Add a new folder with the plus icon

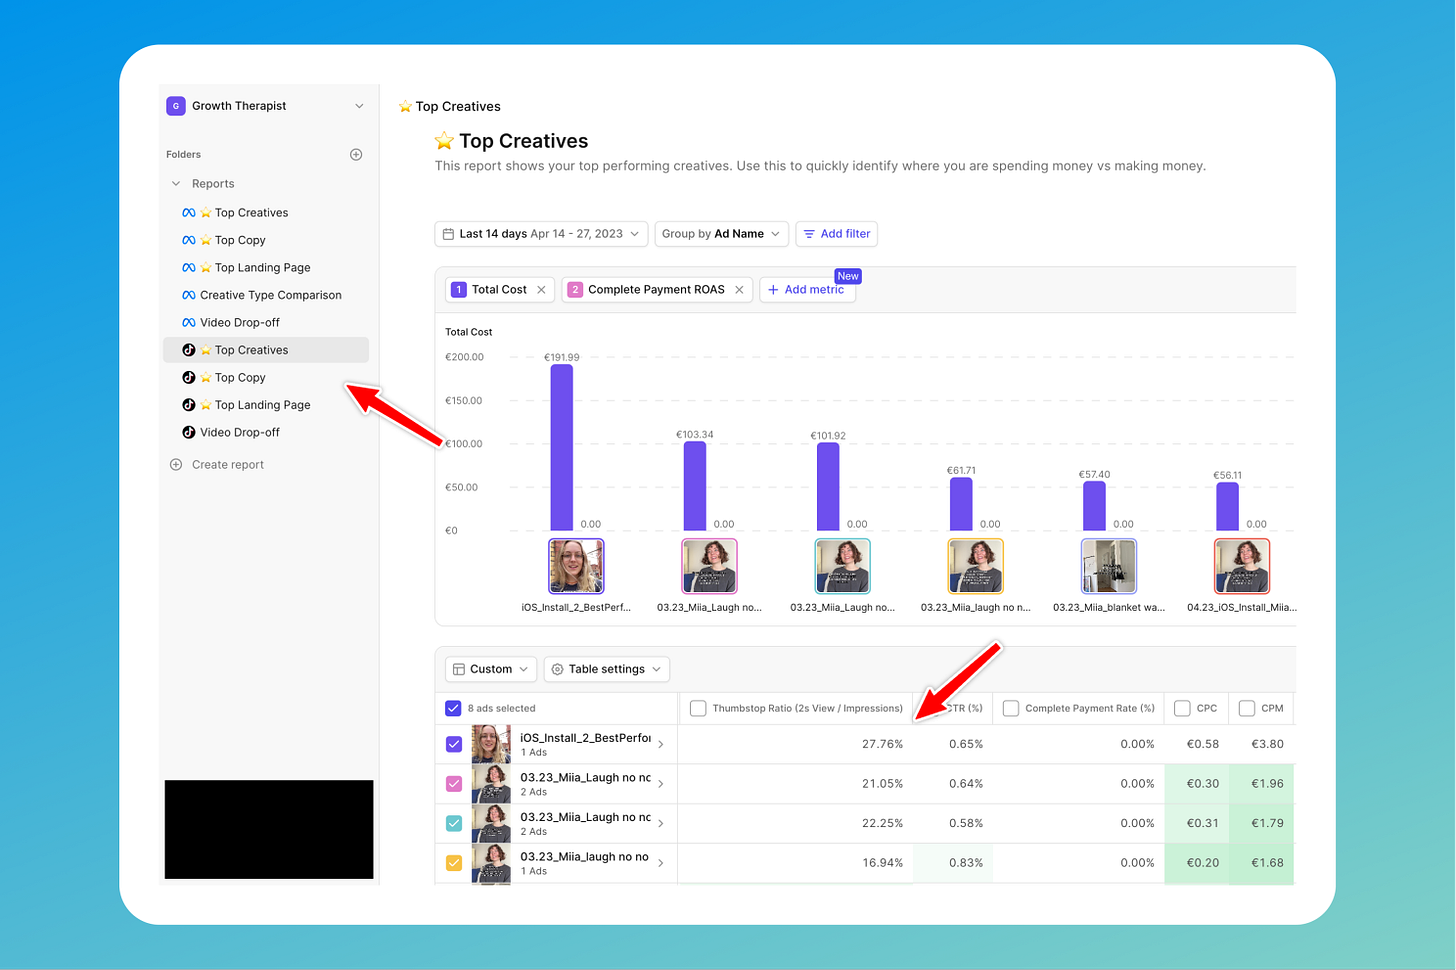(356, 154)
